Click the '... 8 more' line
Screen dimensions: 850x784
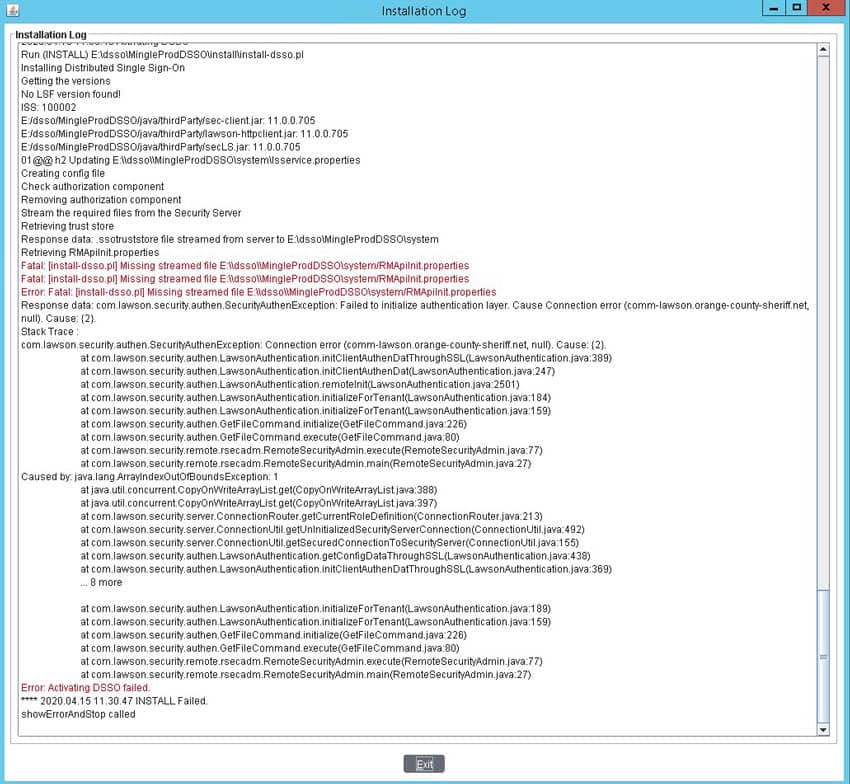point(101,582)
